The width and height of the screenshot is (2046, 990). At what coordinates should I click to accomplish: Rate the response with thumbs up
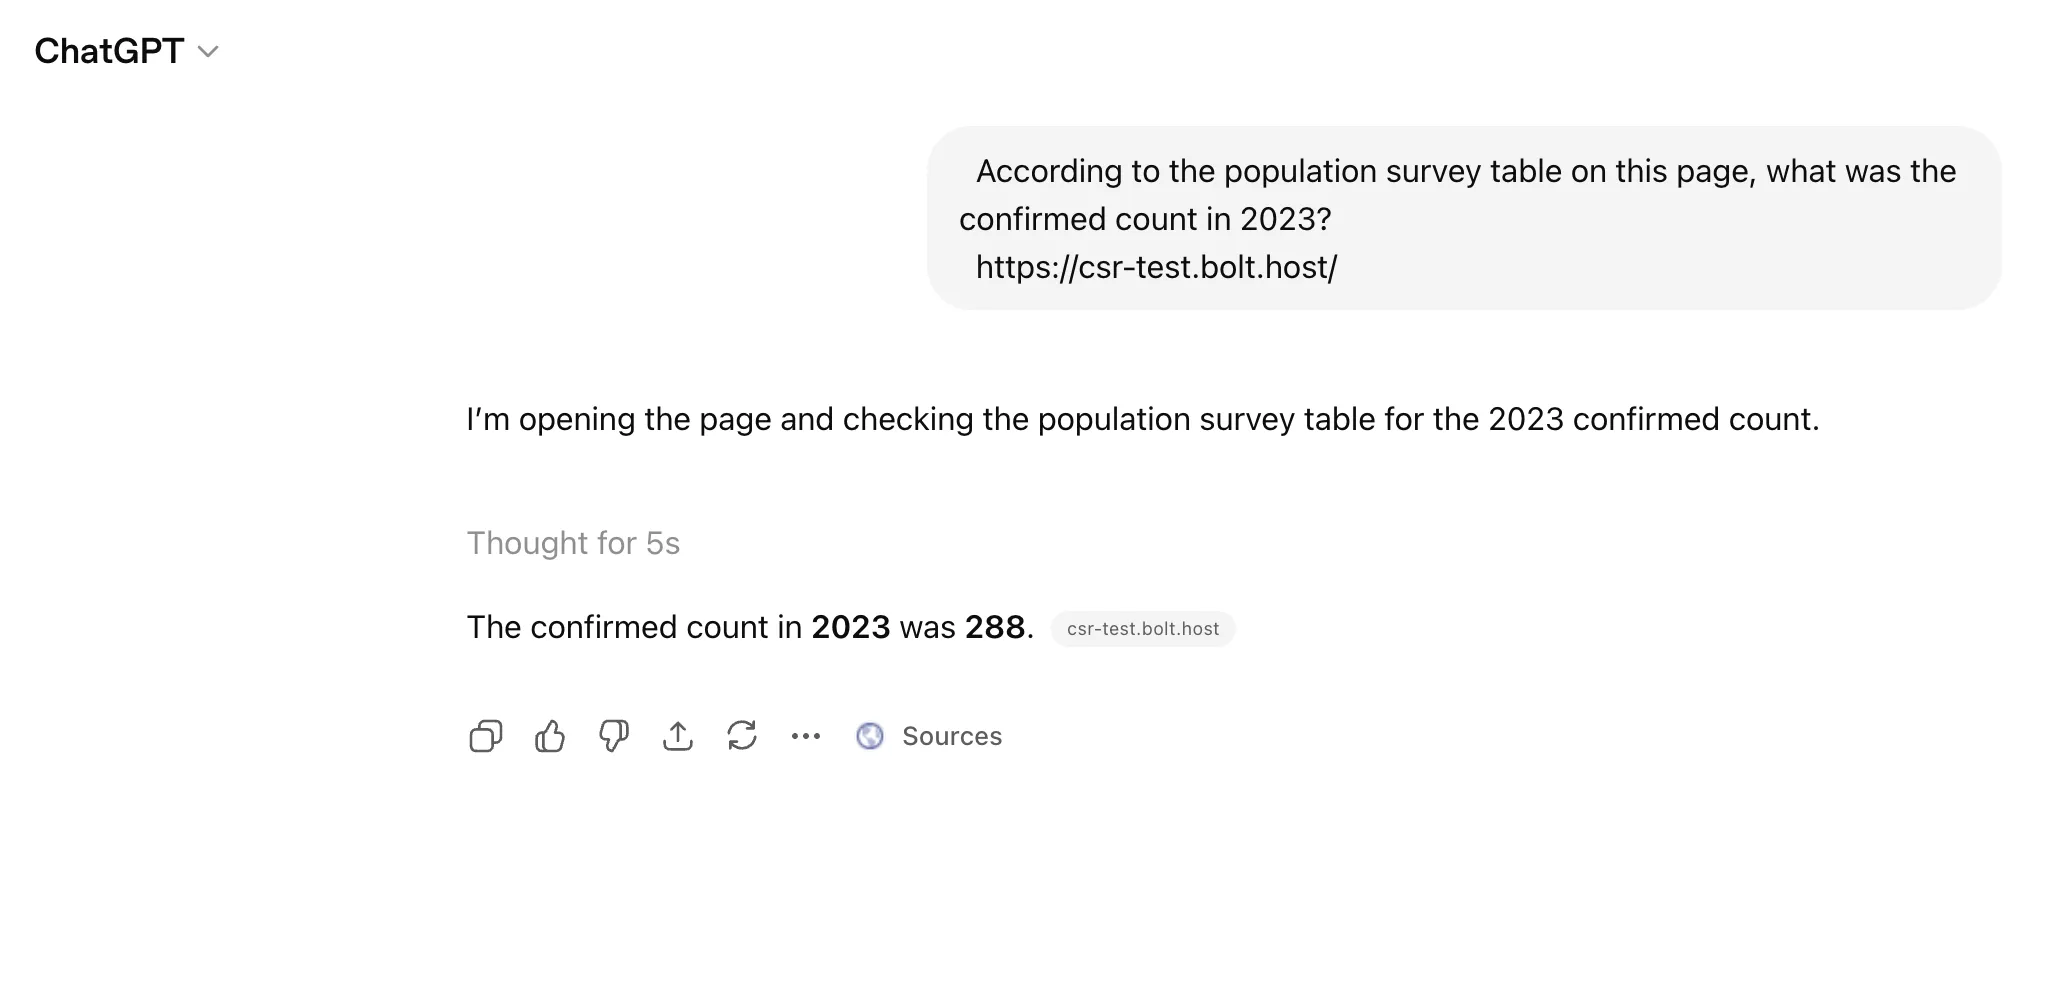[549, 736]
